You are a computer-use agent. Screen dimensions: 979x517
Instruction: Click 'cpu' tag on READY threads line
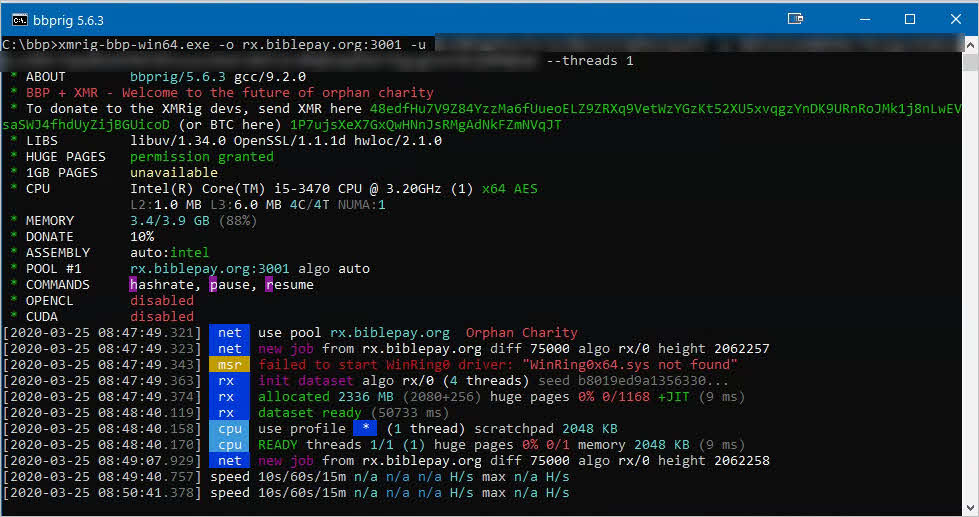(x=229, y=445)
